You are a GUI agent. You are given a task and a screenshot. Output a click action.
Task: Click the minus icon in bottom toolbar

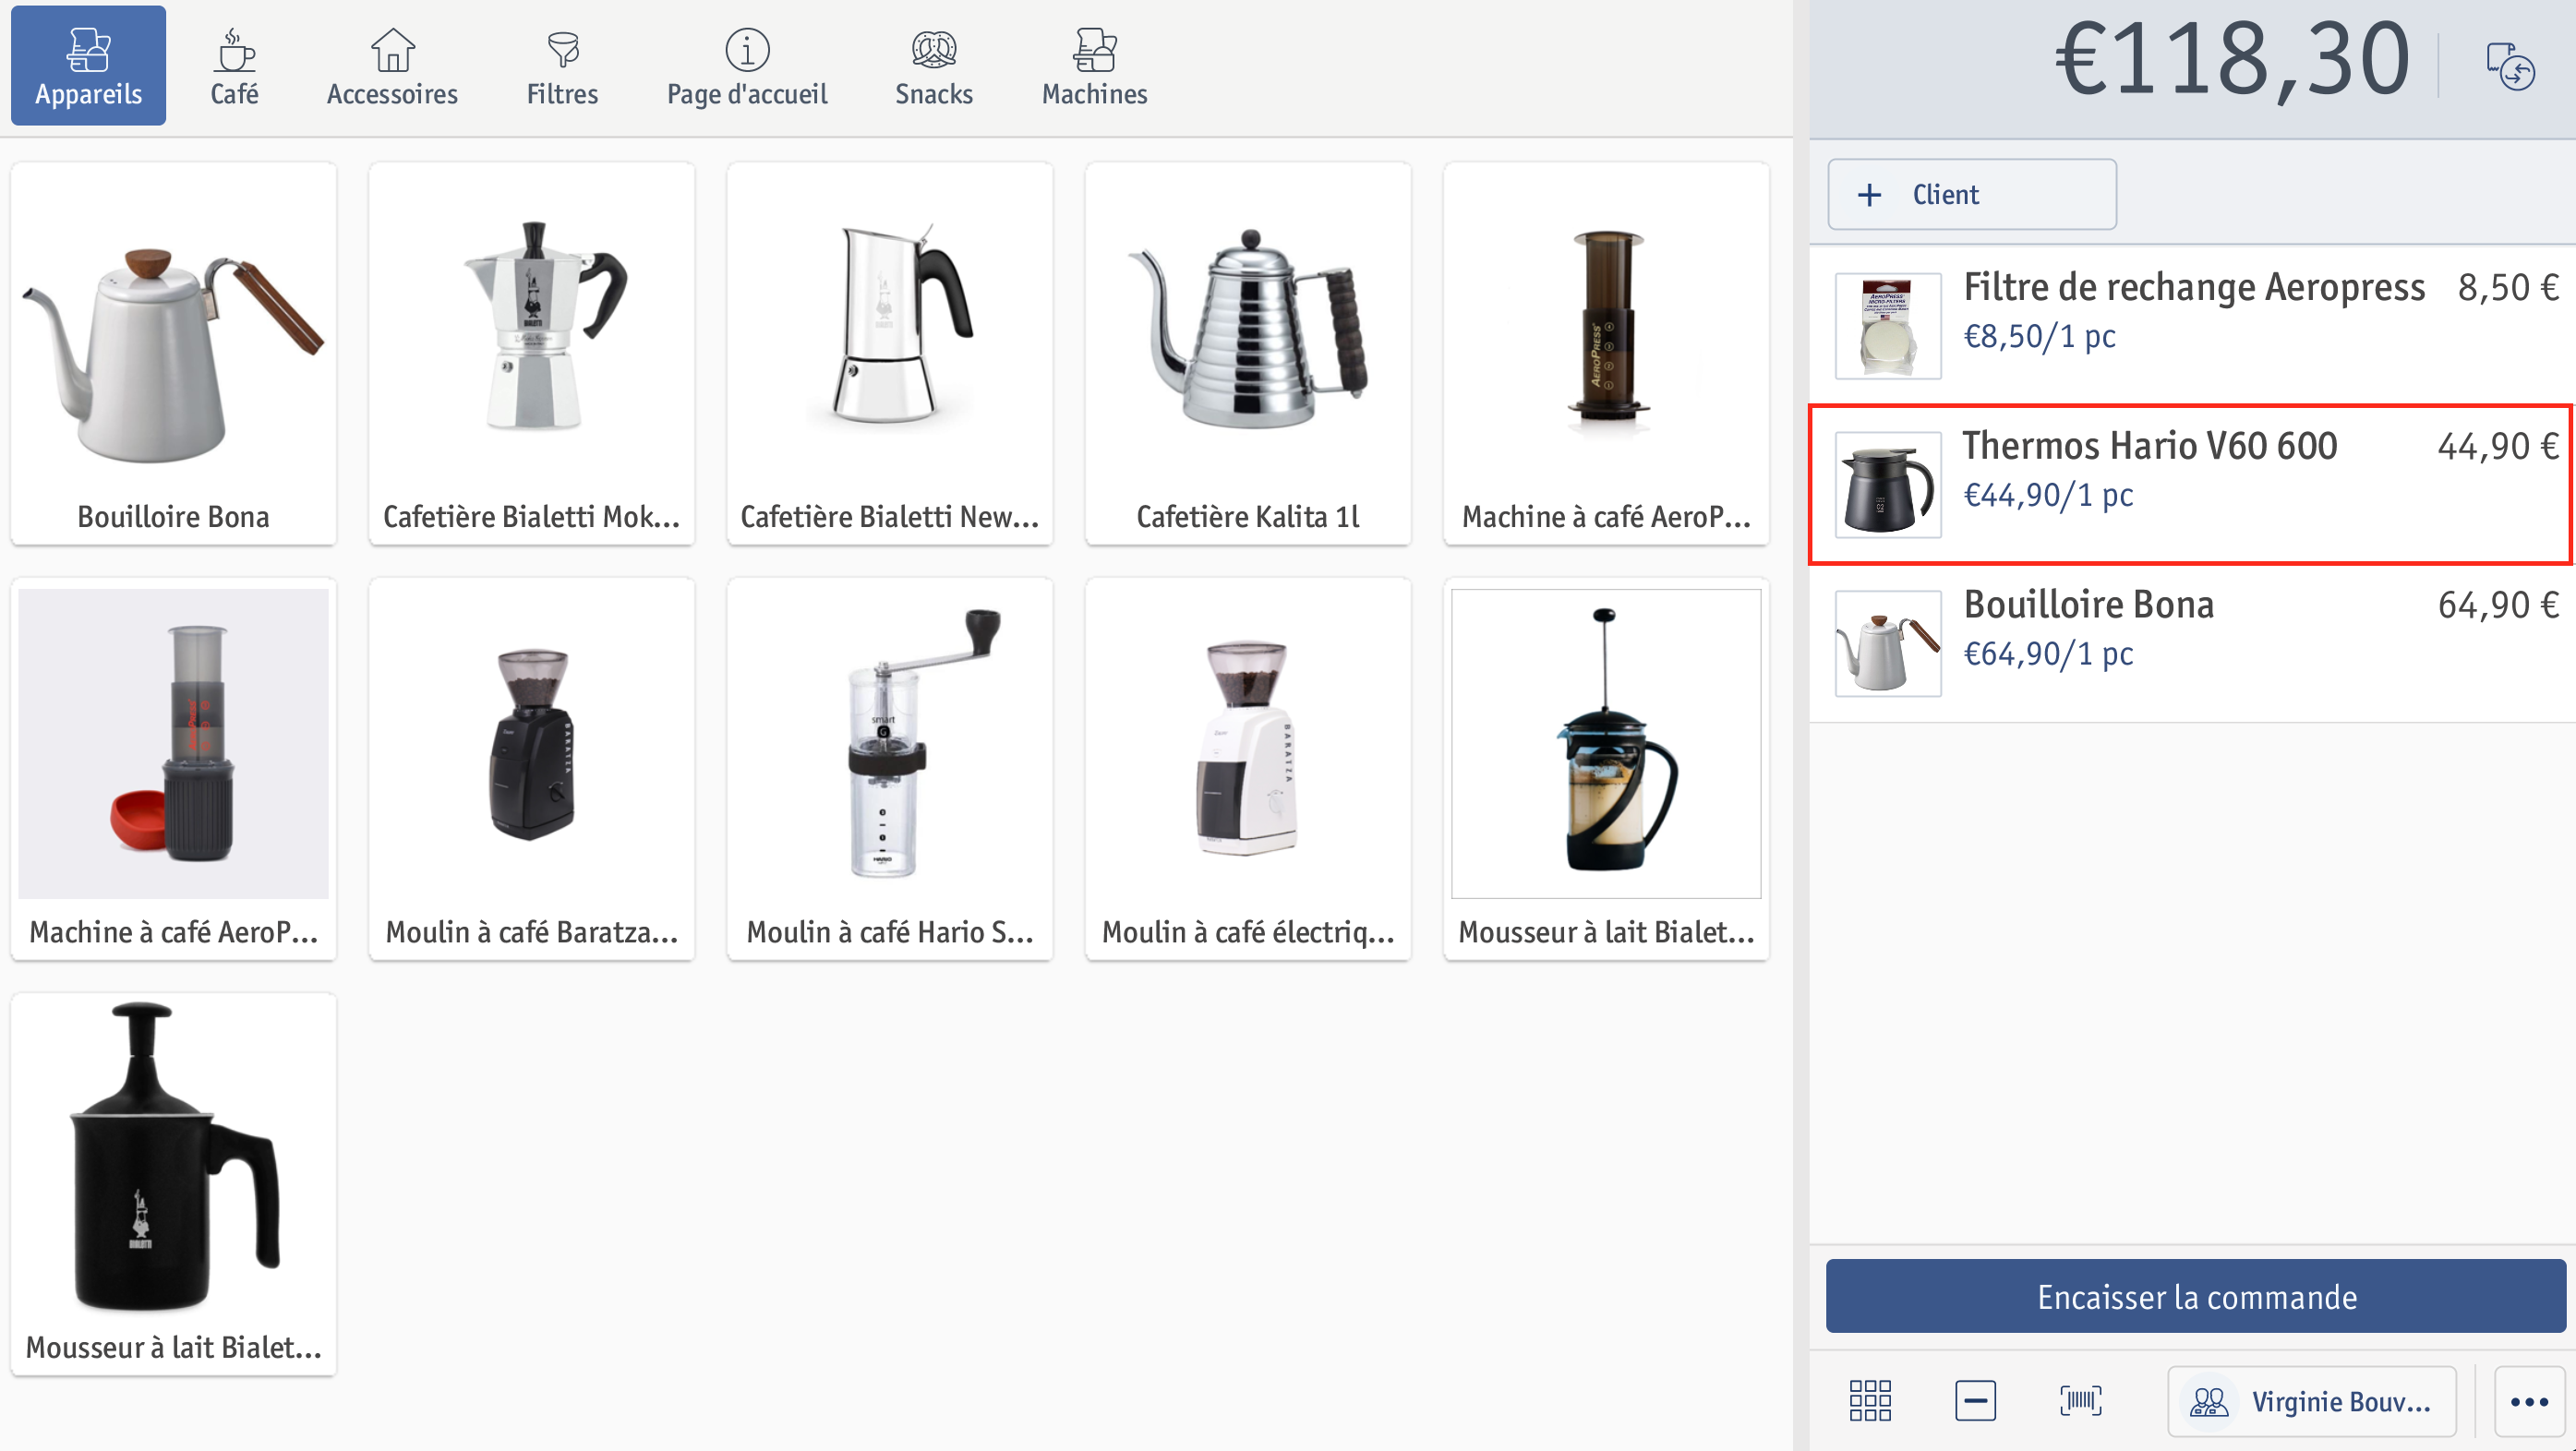1975,1401
